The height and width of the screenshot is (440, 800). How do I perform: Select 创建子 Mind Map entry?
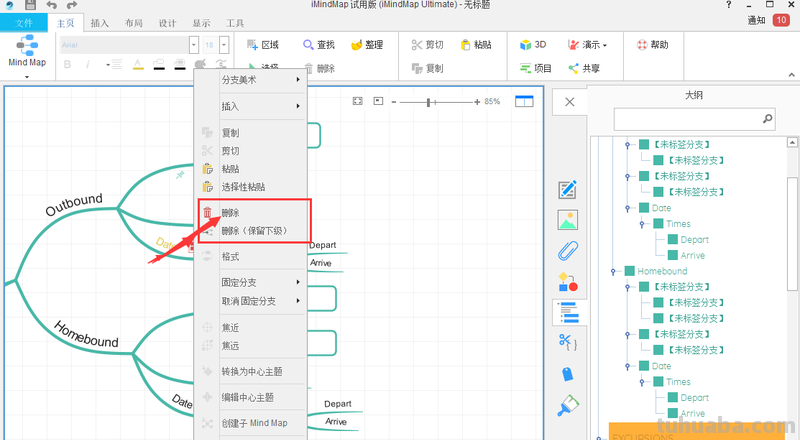[x=253, y=423]
